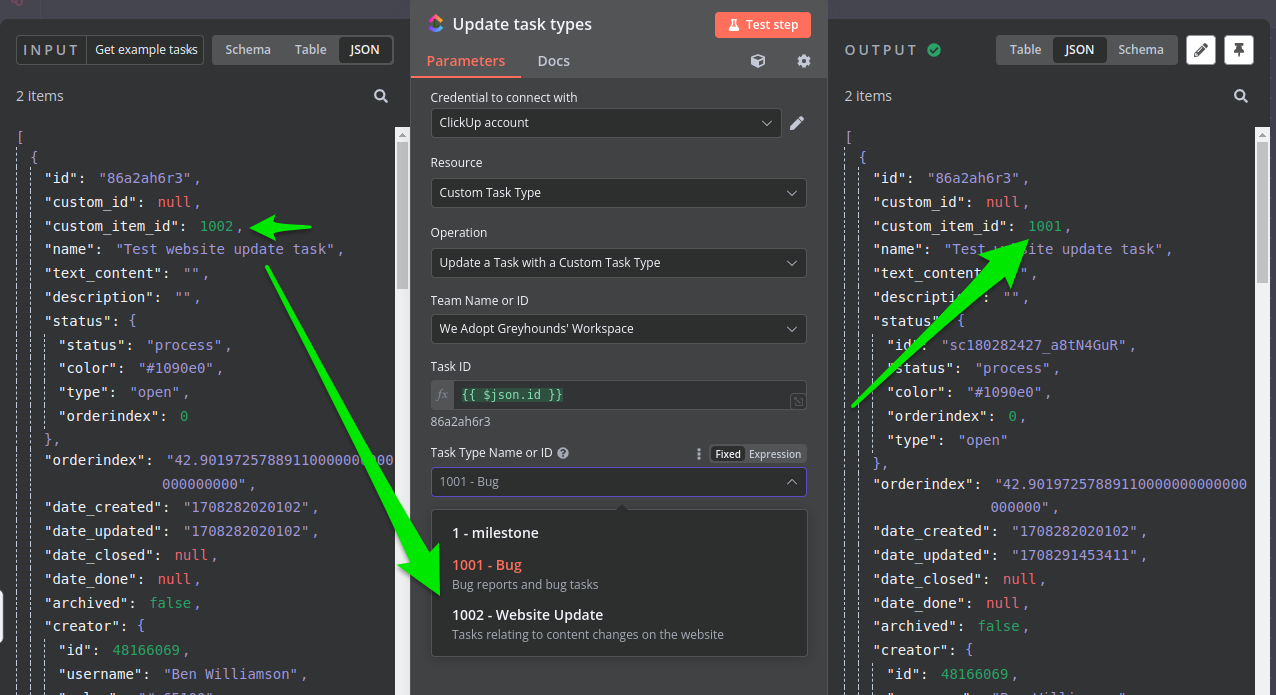This screenshot has width=1276, height=695.
Task: Click the green output success checkmark
Action: click(934, 50)
